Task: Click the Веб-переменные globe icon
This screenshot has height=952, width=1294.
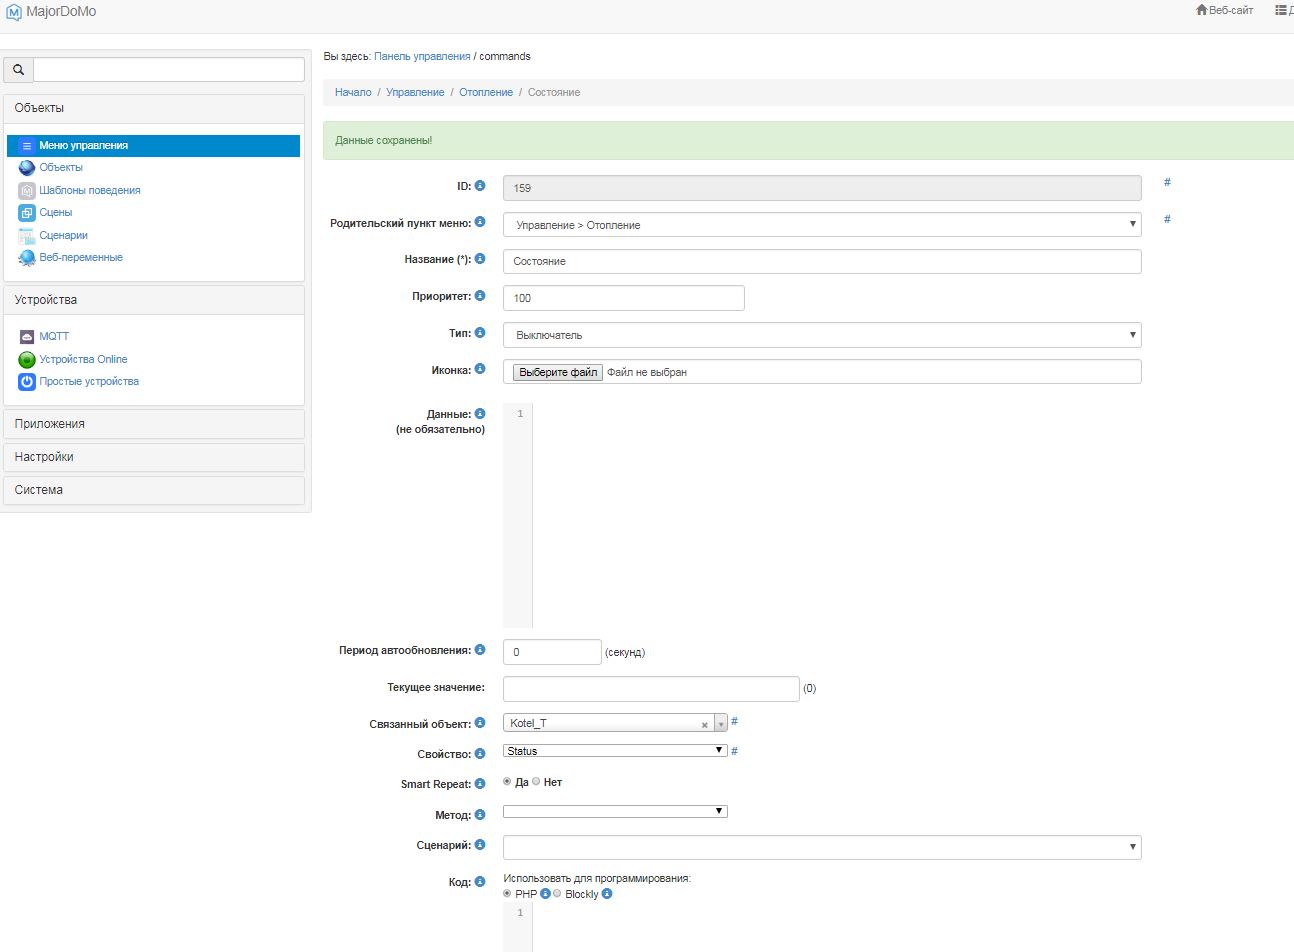Action: coord(27,258)
